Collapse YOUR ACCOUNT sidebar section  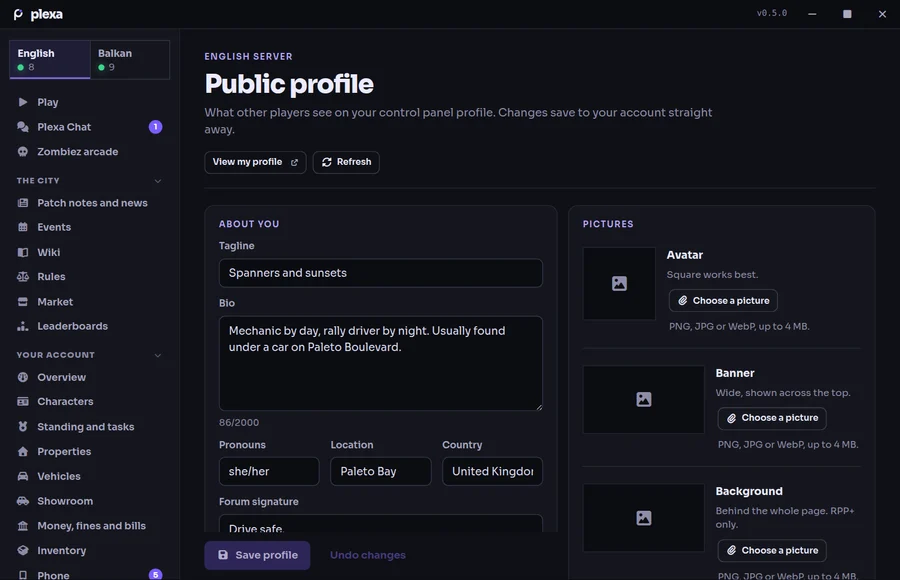(x=158, y=355)
